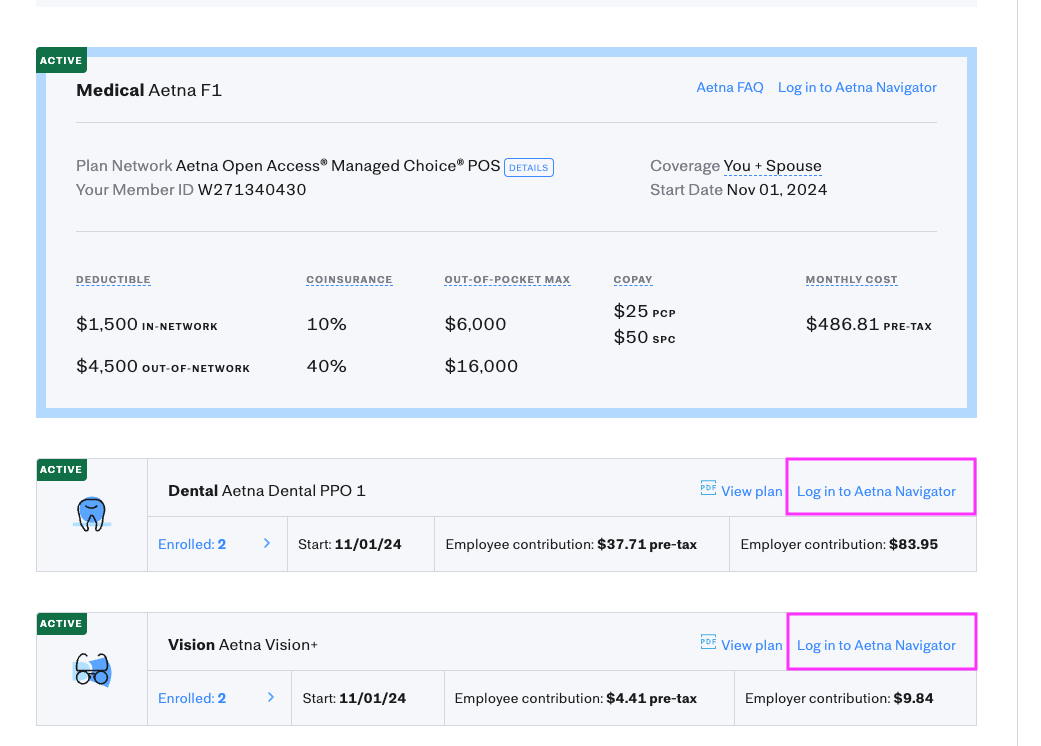Click the ACTIVE badge on Medical card
Screen dimensions: 1041x746
61,60
